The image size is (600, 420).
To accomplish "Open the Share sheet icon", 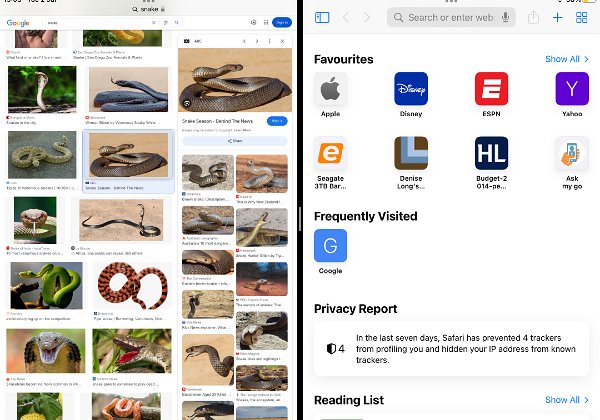I will (x=533, y=17).
